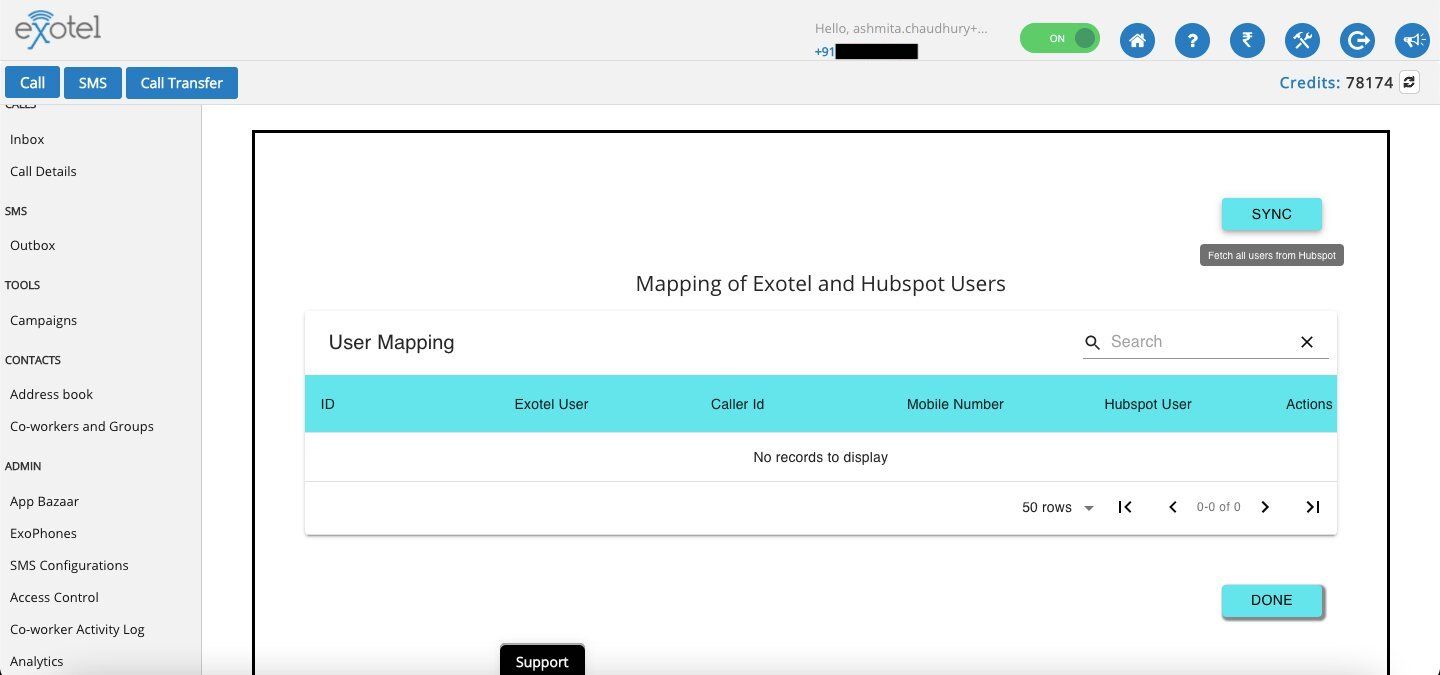Open SMS Configurations in sidebar

click(69, 565)
